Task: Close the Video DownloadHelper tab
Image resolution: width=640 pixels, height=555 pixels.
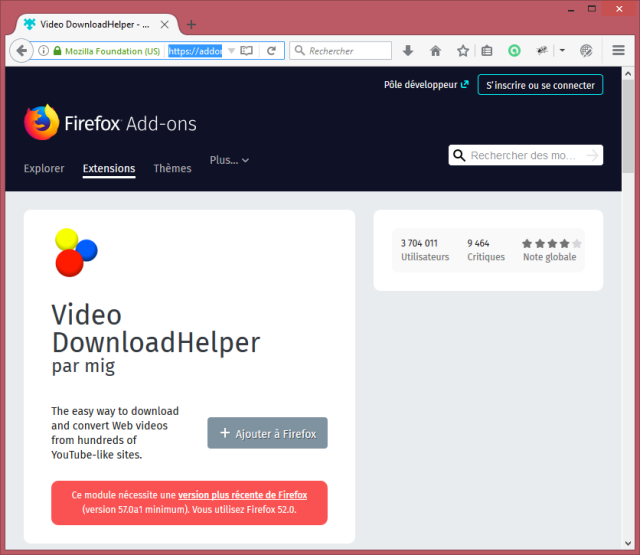Action: (164, 24)
